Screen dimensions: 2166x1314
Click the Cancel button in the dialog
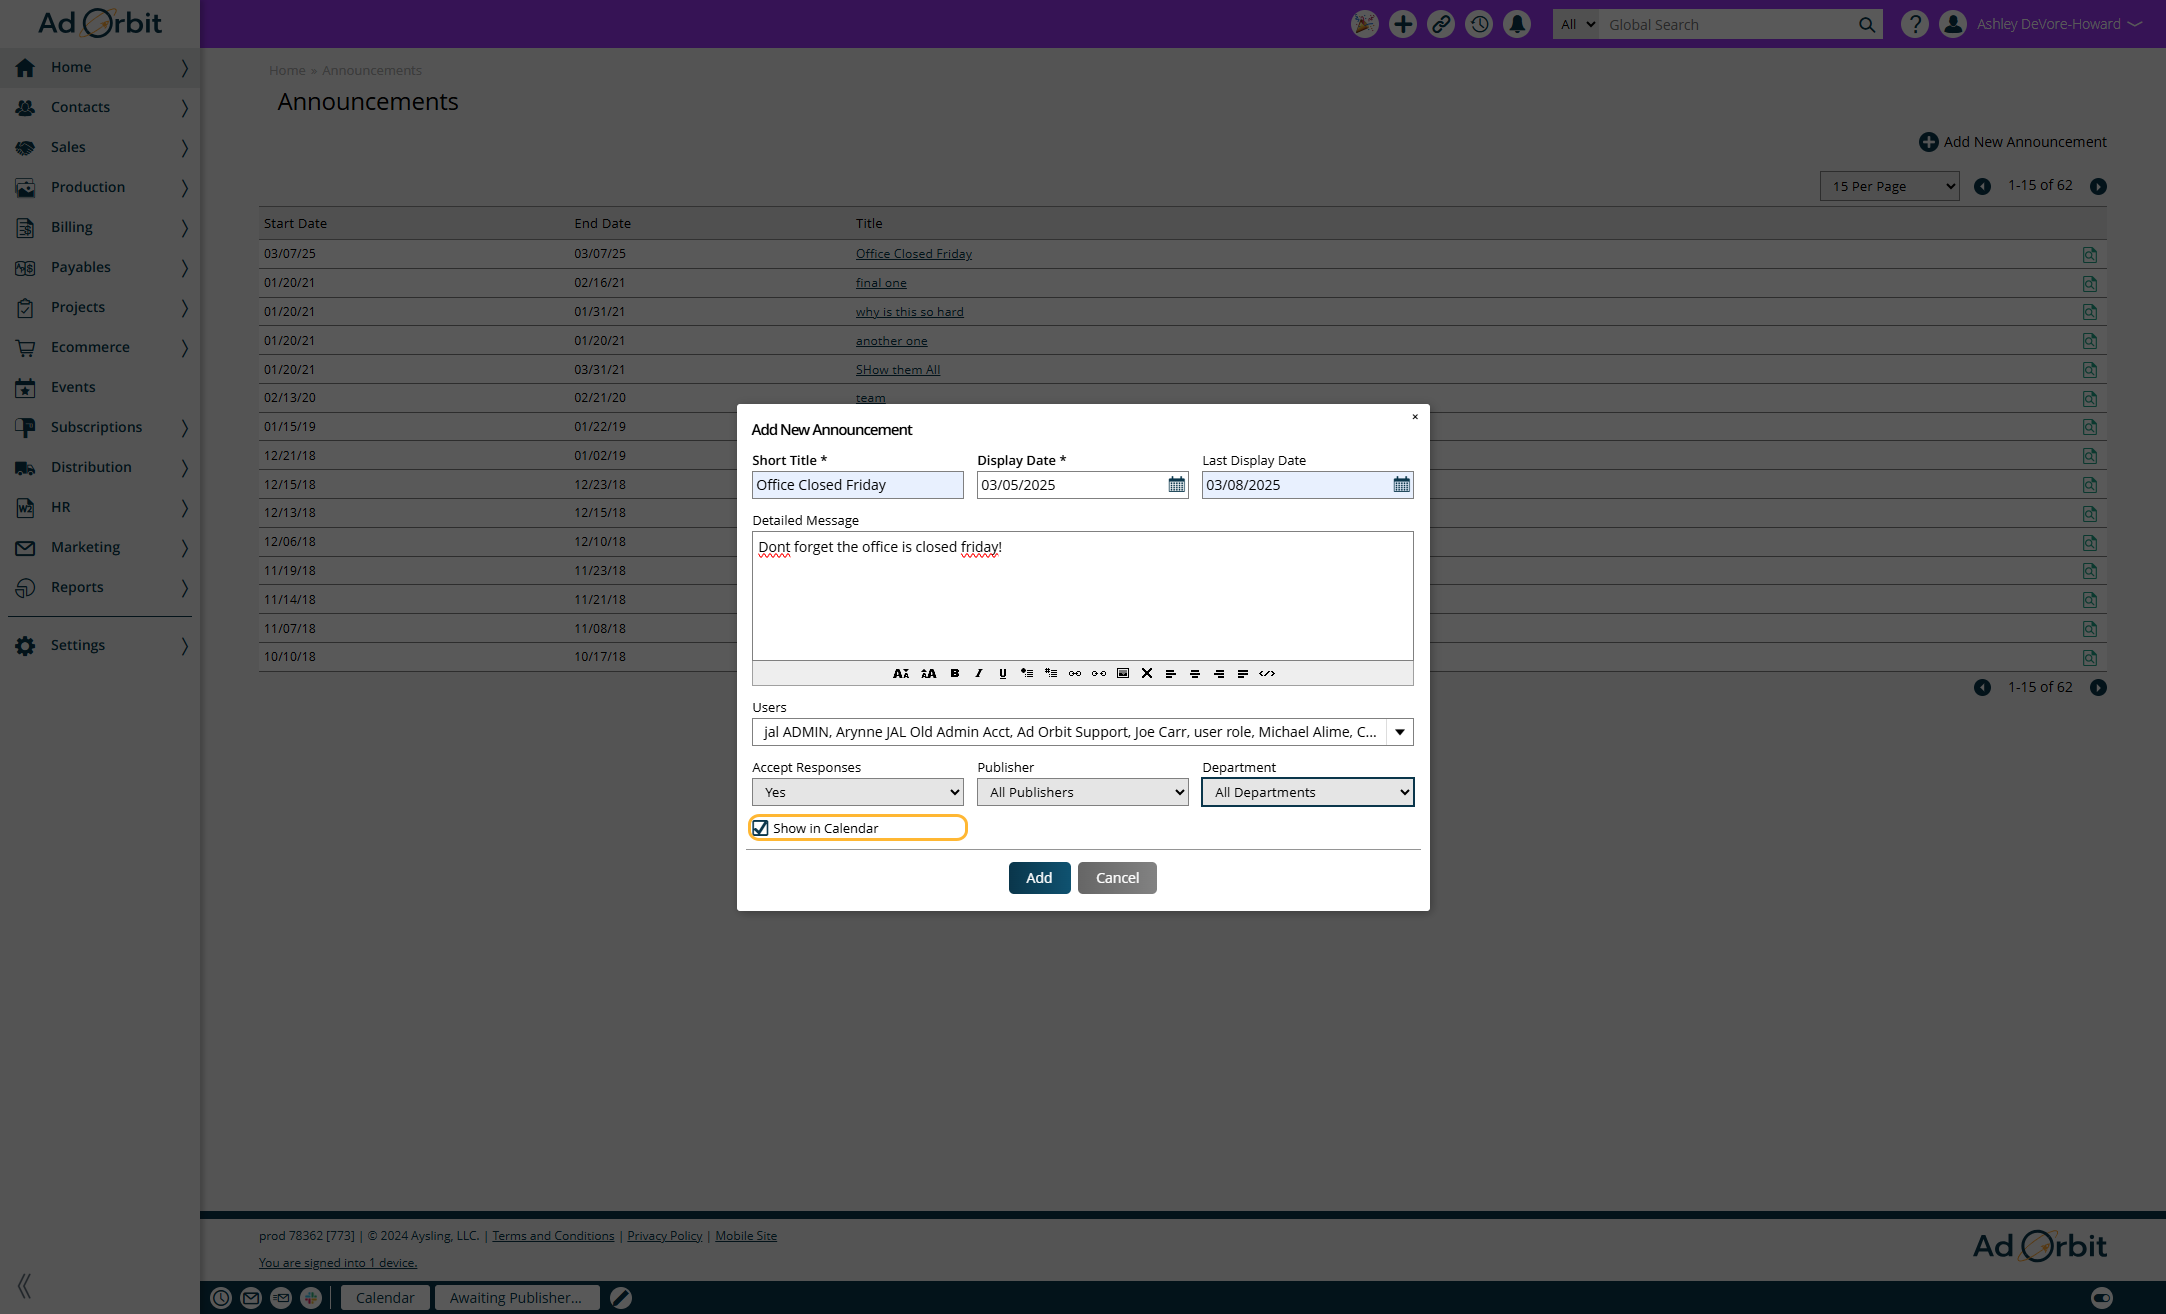coord(1117,878)
